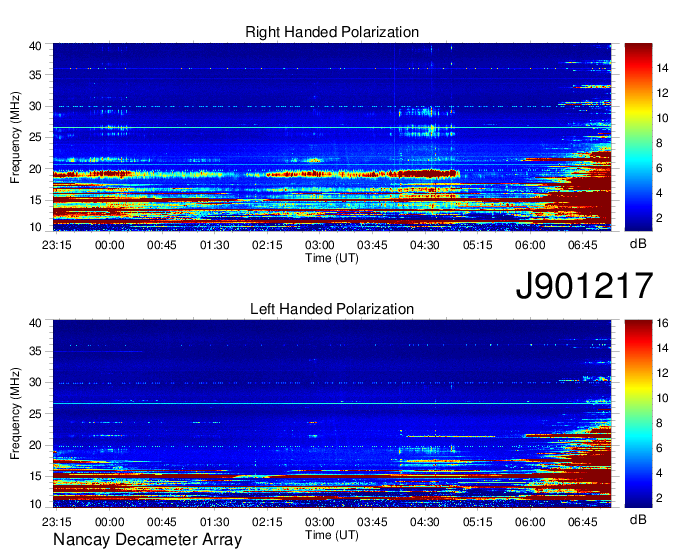Click the left-handed polarization spectrogram image
Viewport: 680px width, 552px height.
click(x=332, y=414)
